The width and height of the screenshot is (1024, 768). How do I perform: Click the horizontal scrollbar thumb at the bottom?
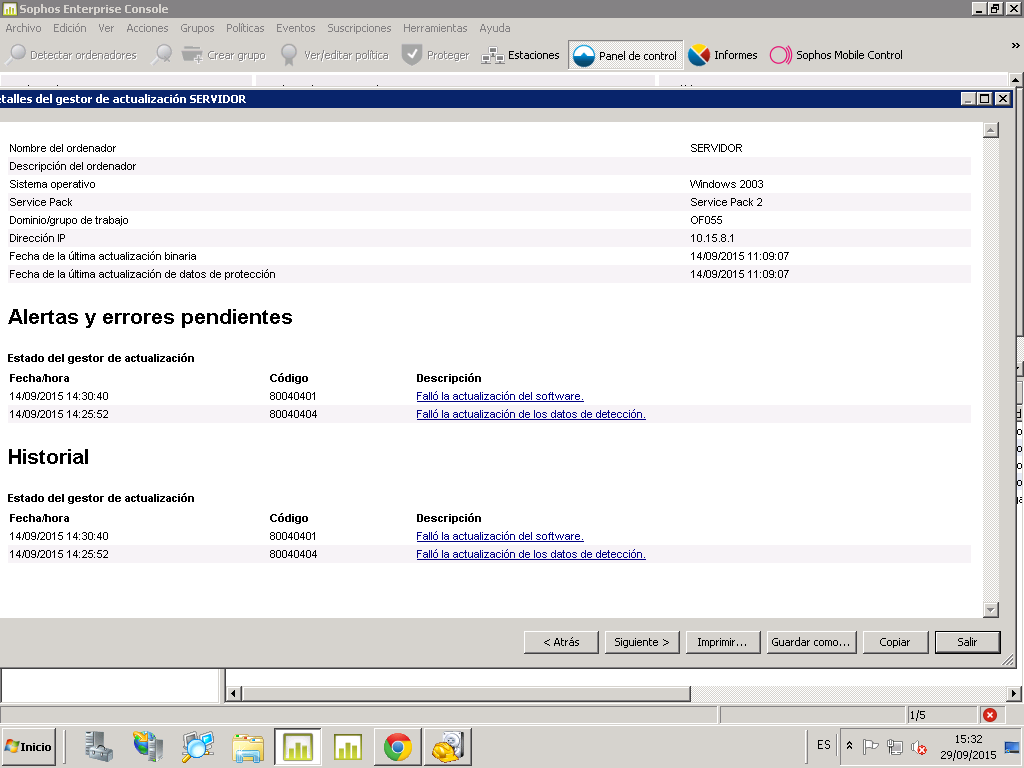[x=466, y=694]
